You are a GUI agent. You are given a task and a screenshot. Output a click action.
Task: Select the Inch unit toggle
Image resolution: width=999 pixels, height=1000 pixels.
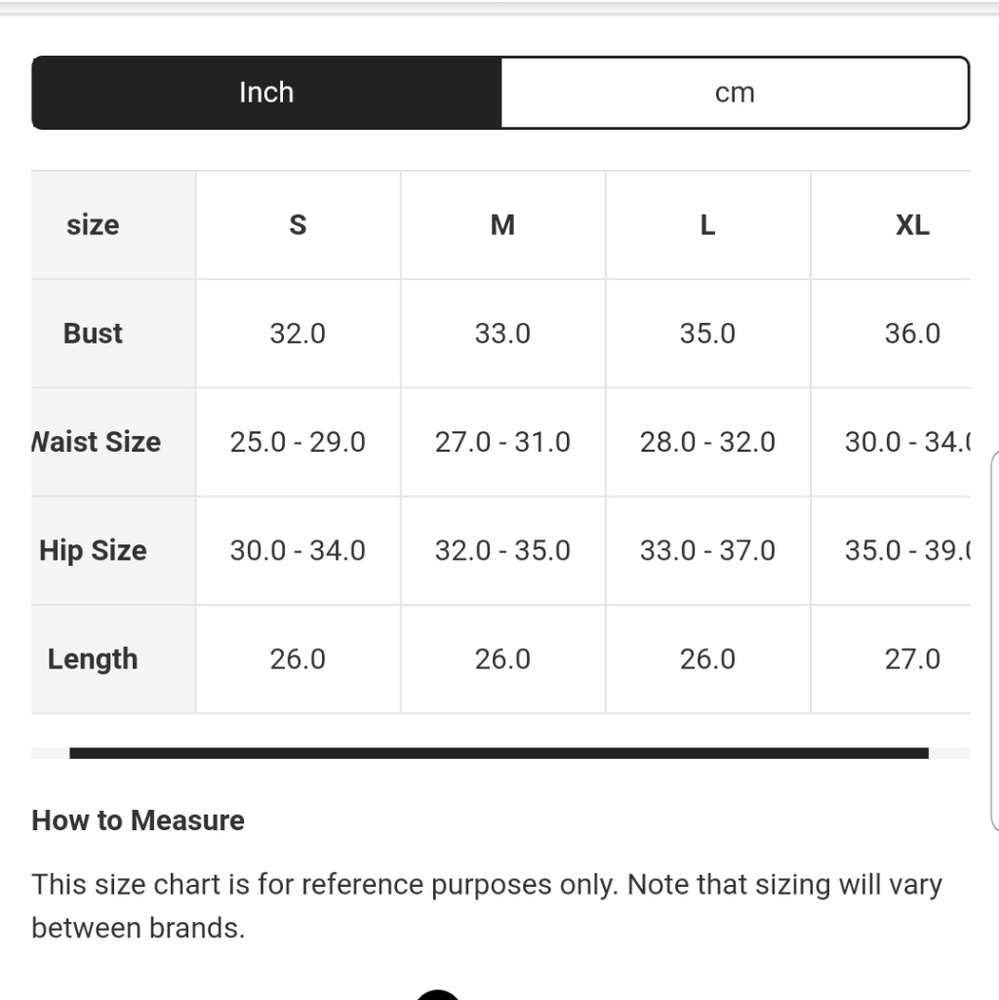point(267,92)
